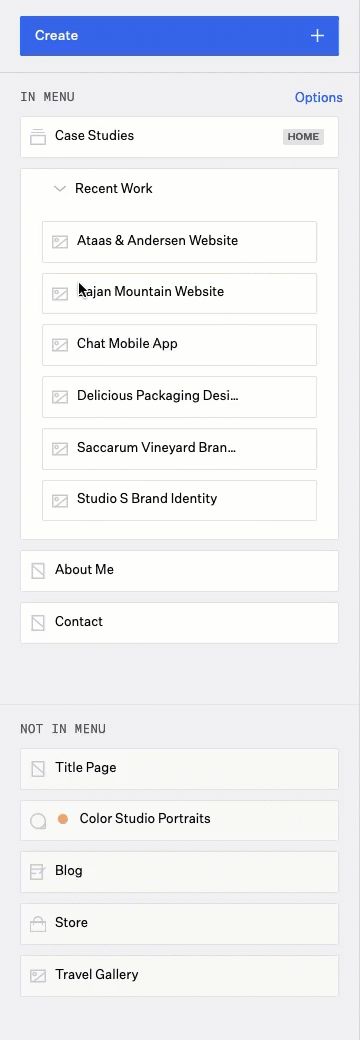The image size is (360, 1040).
Task: Open the Delicious Packaging Design page
Action: (179, 397)
